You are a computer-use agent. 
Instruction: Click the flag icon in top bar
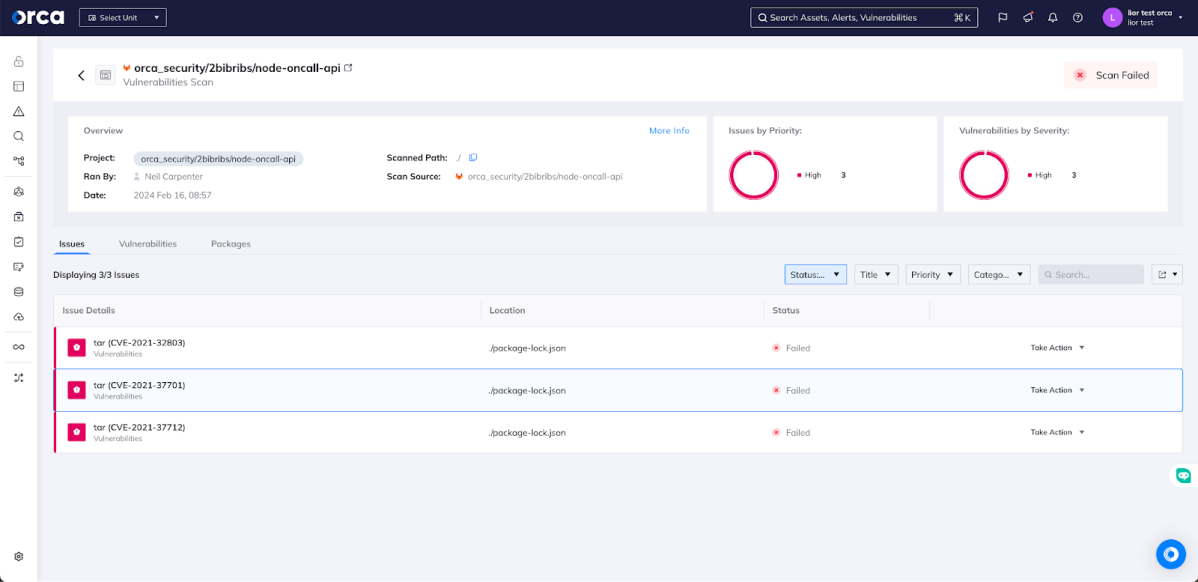coord(1002,18)
